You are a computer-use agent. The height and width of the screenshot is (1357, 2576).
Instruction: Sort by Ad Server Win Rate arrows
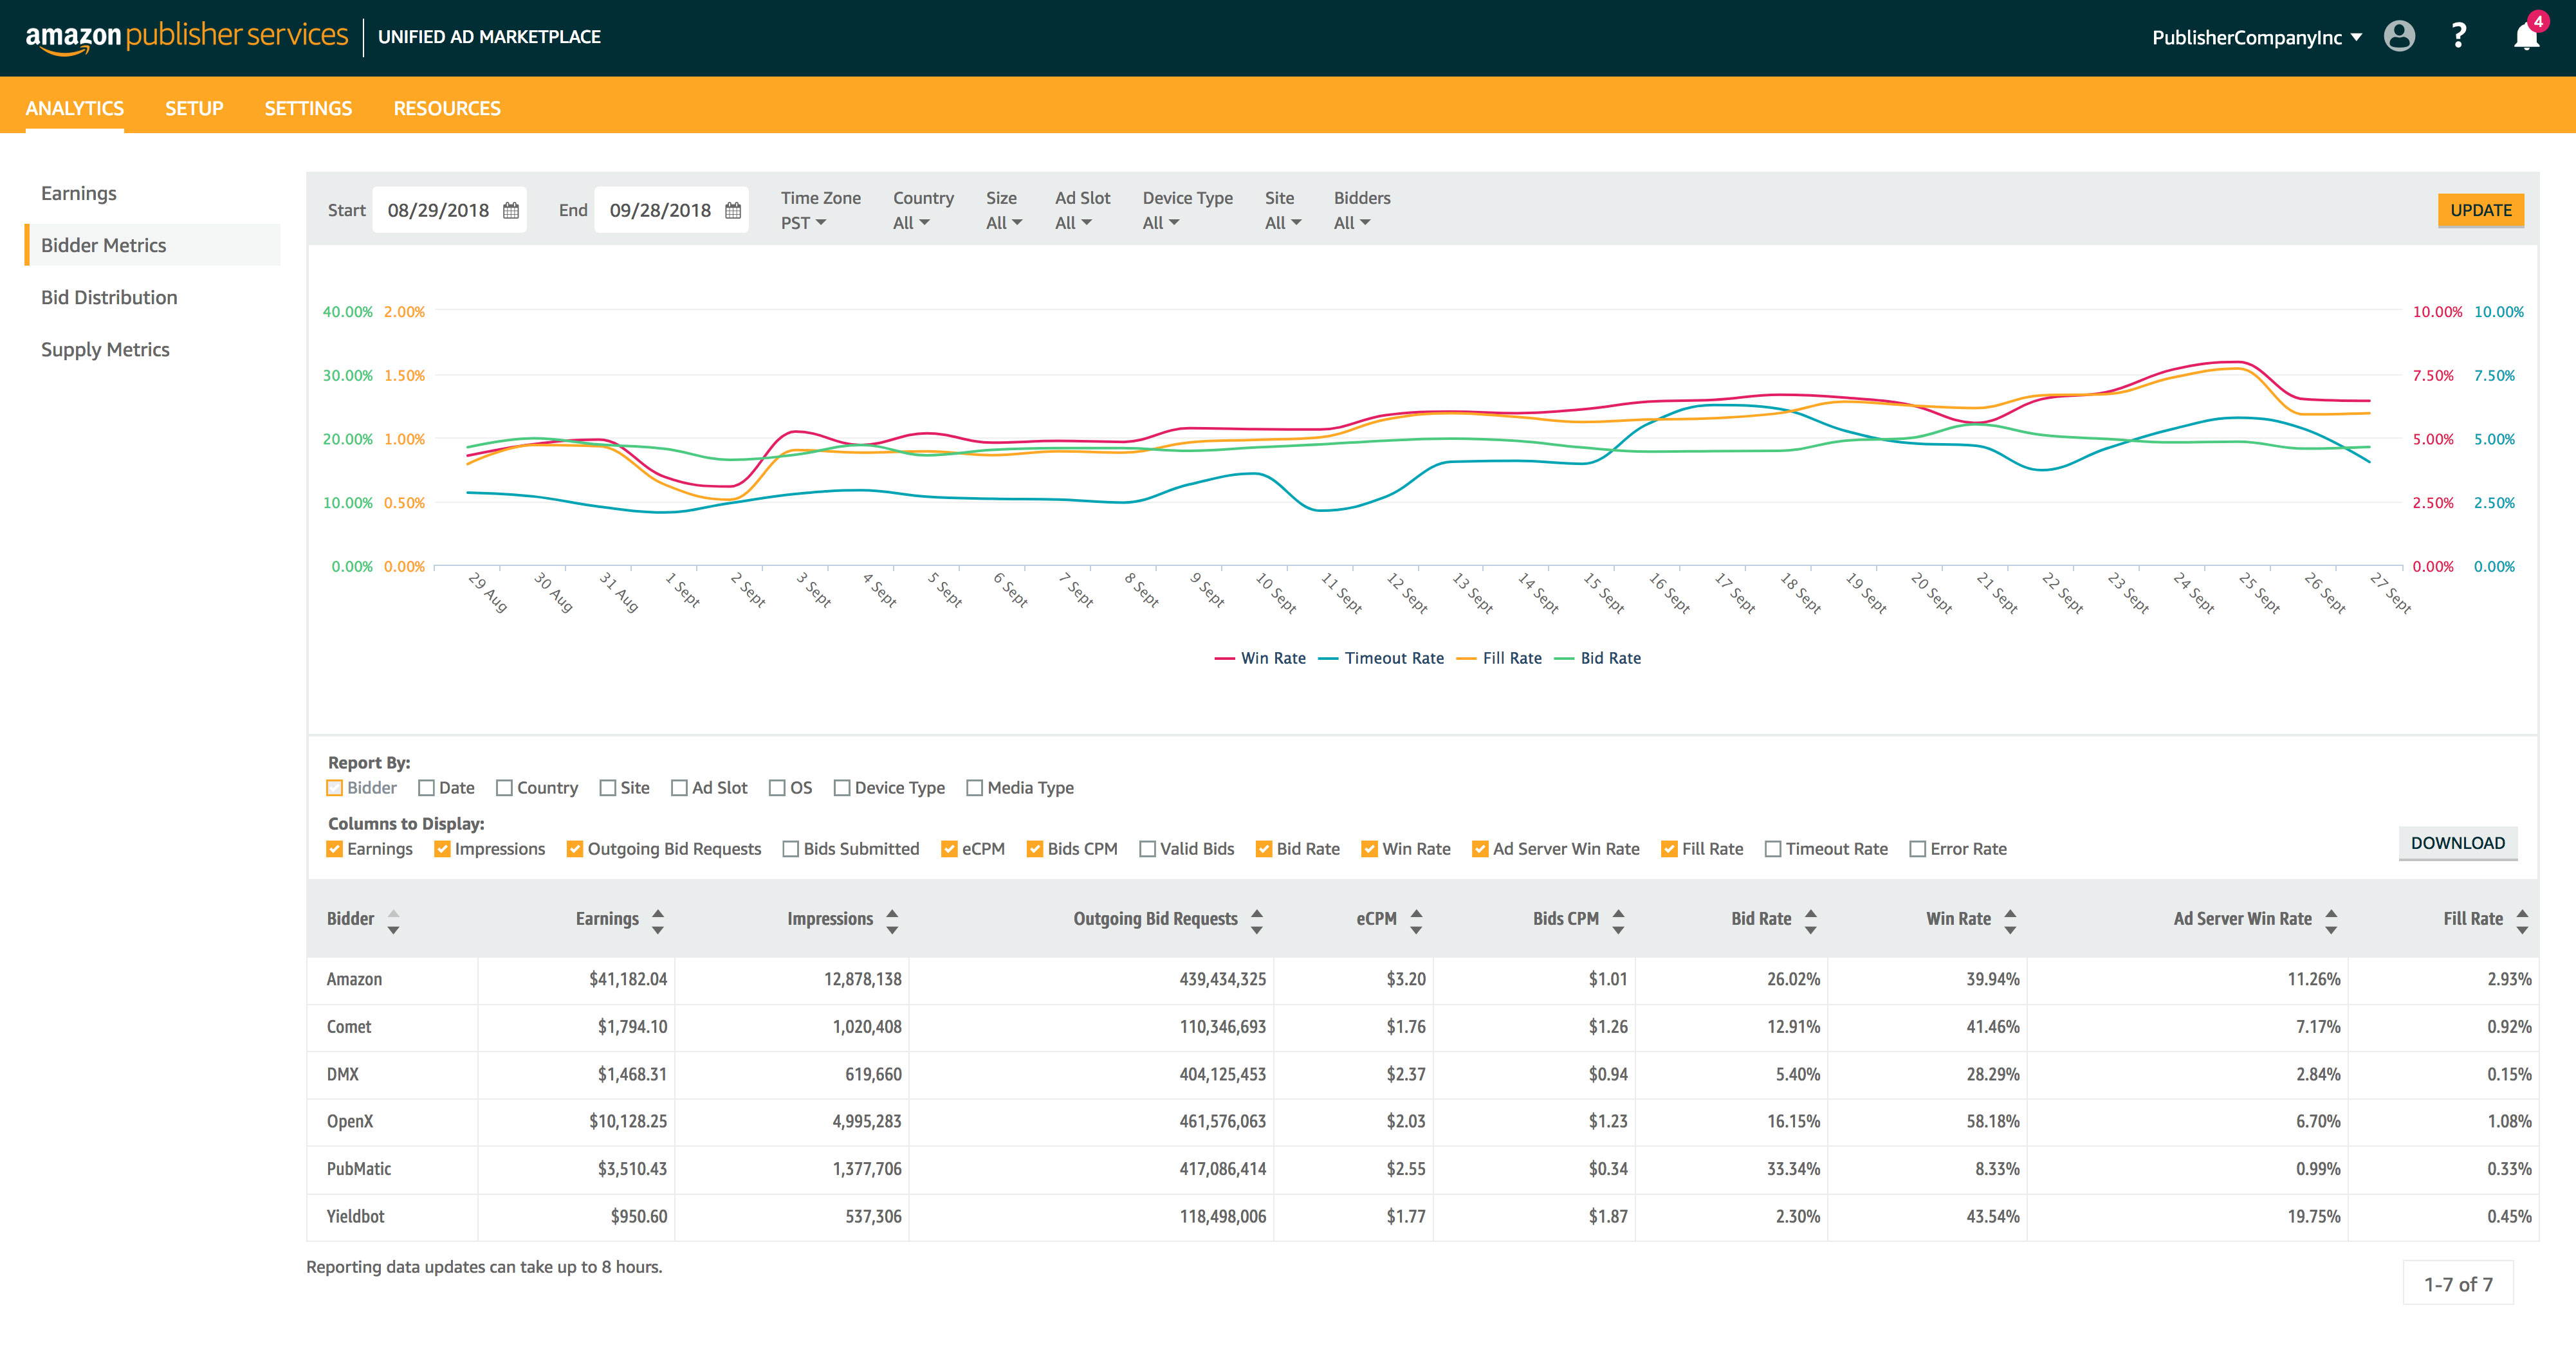[2331, 921]
